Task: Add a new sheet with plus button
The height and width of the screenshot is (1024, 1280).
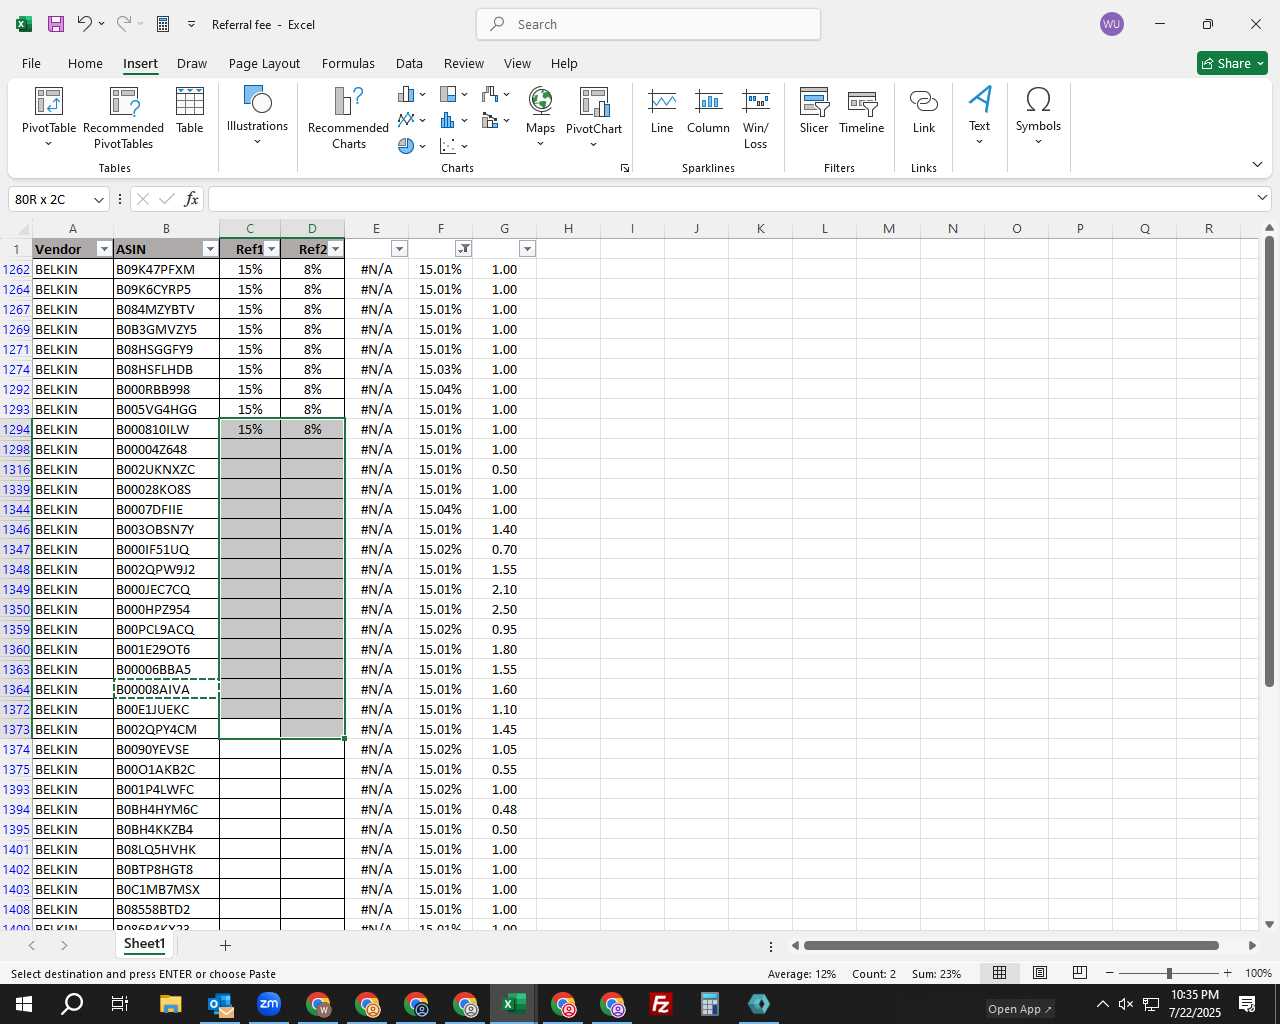Action: 225,945
